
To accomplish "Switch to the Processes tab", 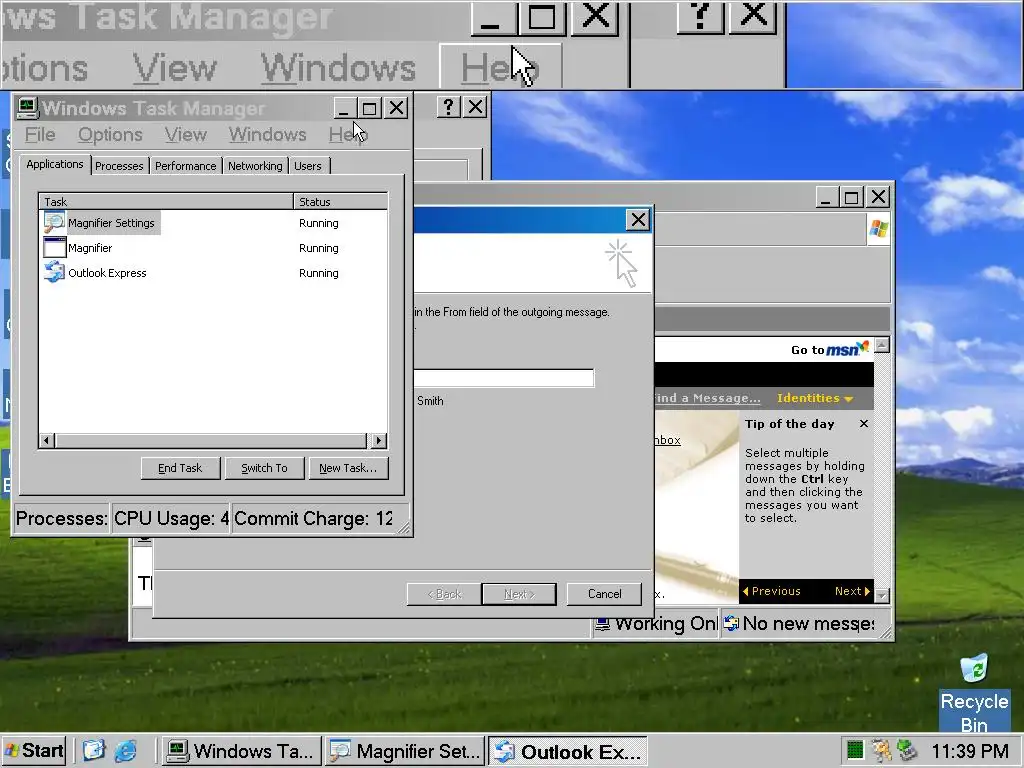I will click(119, 166).
